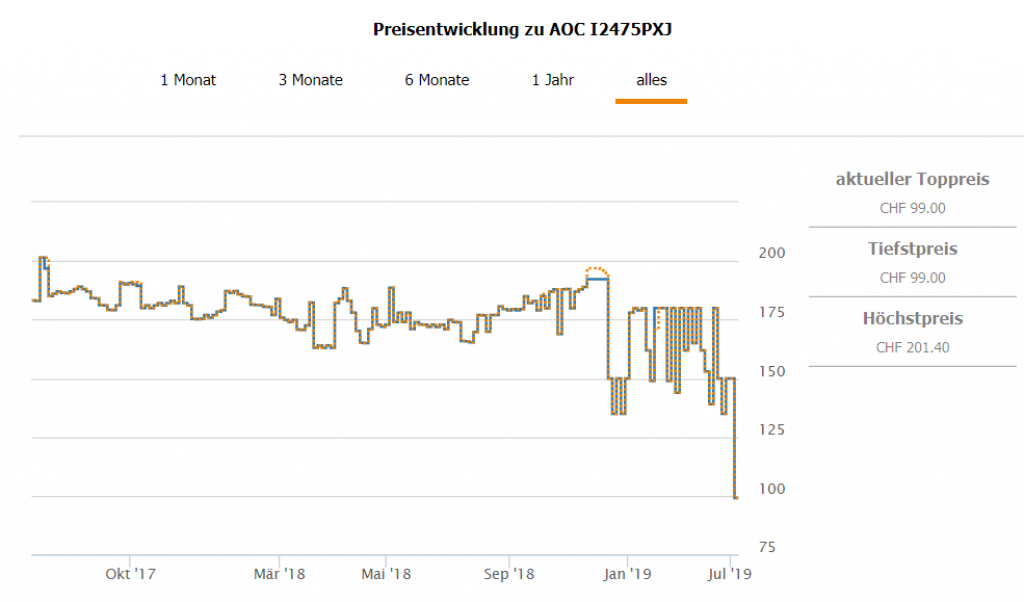Image resolution: width=1024 pixels, height=602 pixels.
Task: Click the "Mär '18" x-axis label
Action: [x=279, y=574]
